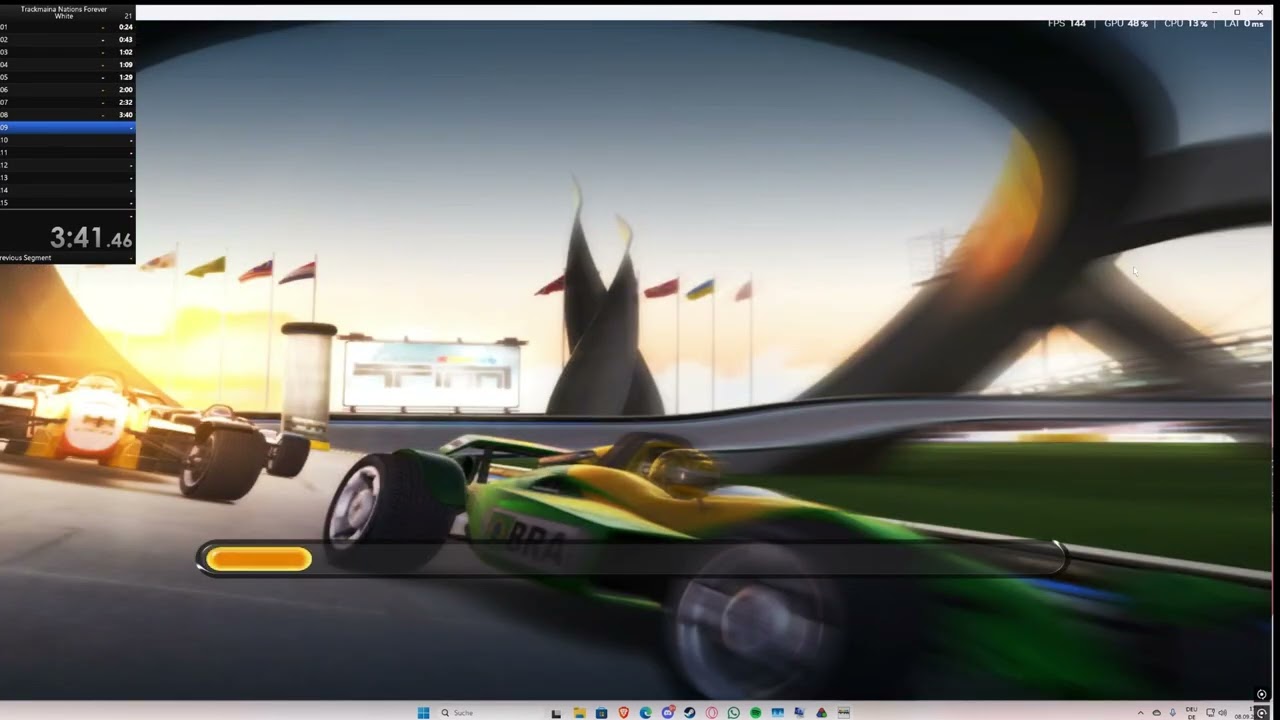Open Discord from the taskbar
This screenshot has width=1280, height=720.
point(668,713)
